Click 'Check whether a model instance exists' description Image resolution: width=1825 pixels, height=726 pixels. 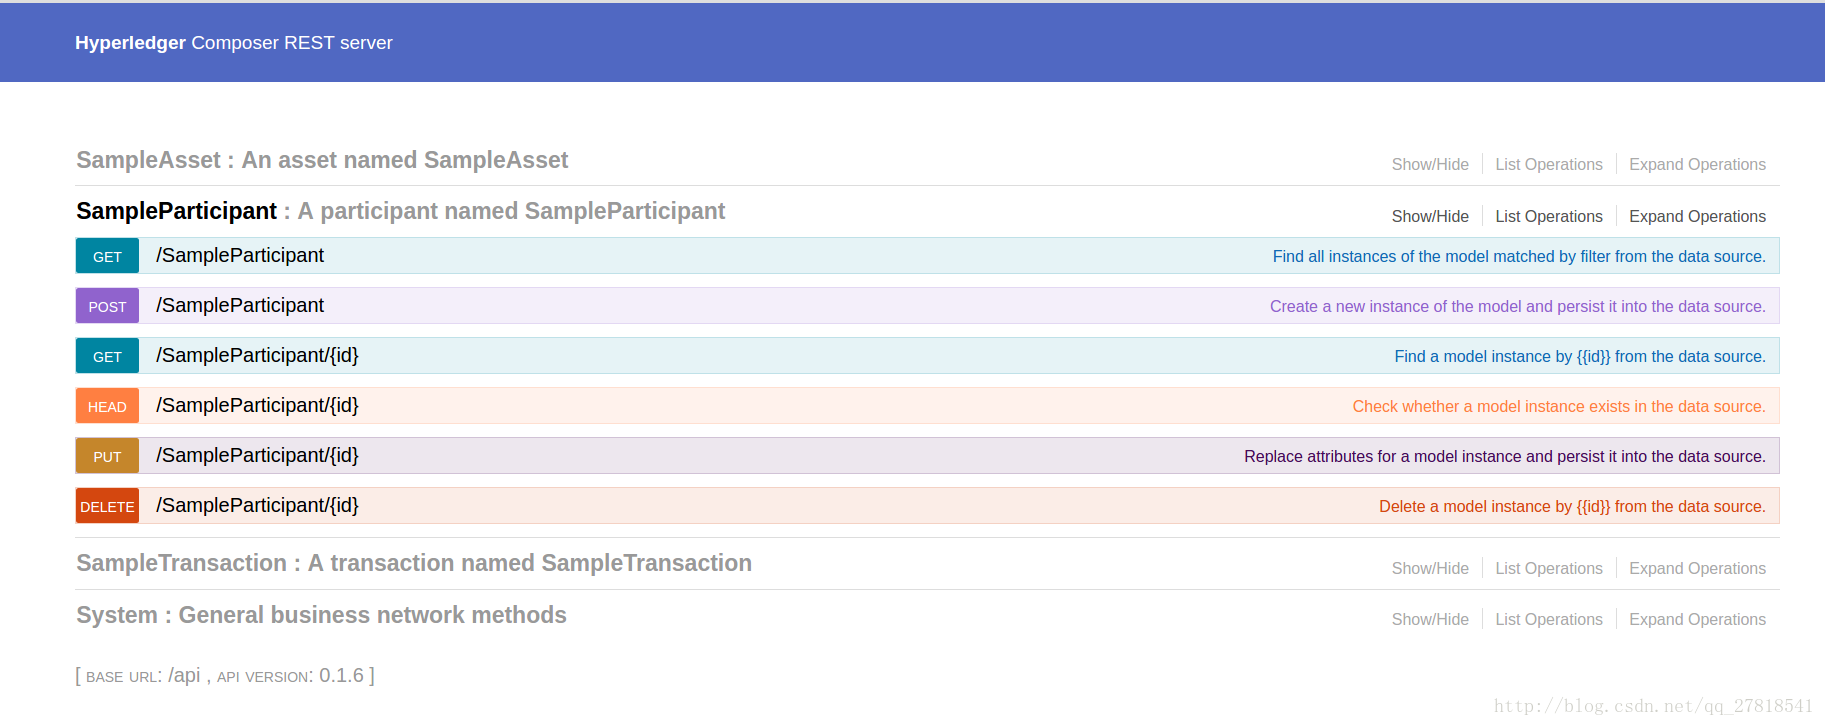1559,407
